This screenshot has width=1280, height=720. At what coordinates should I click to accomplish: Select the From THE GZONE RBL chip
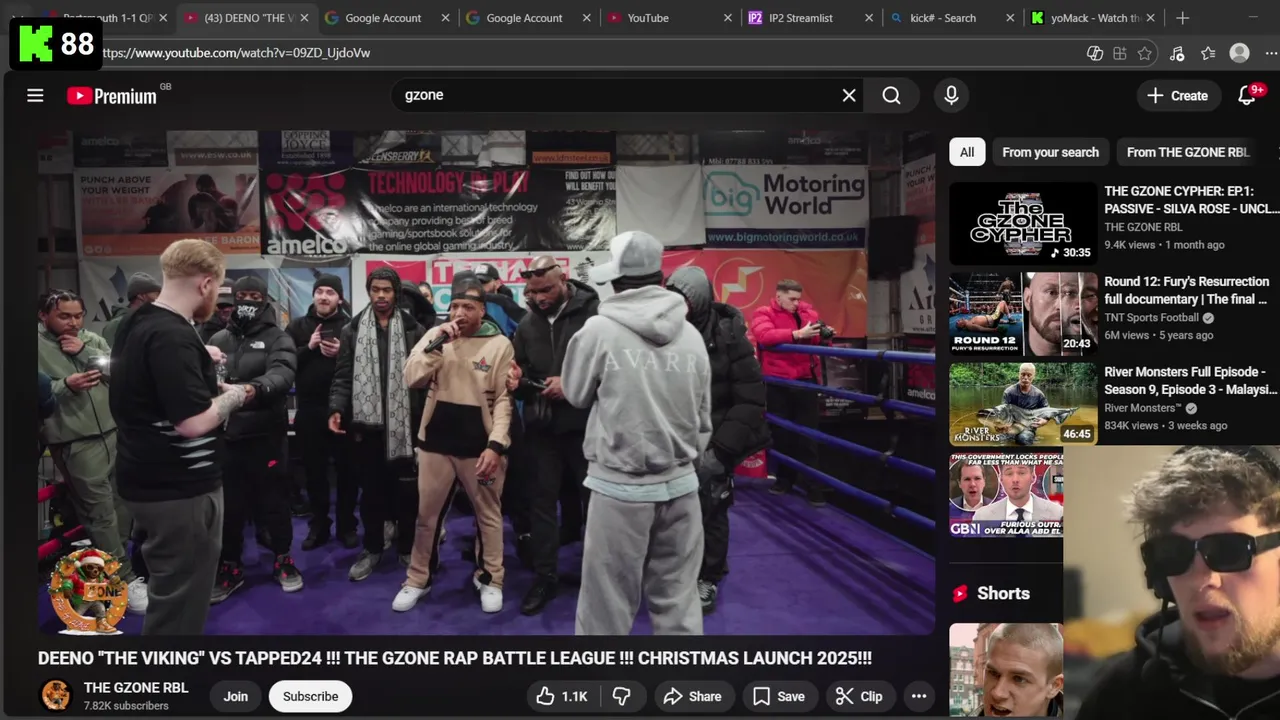click(x=1188, y=152)
